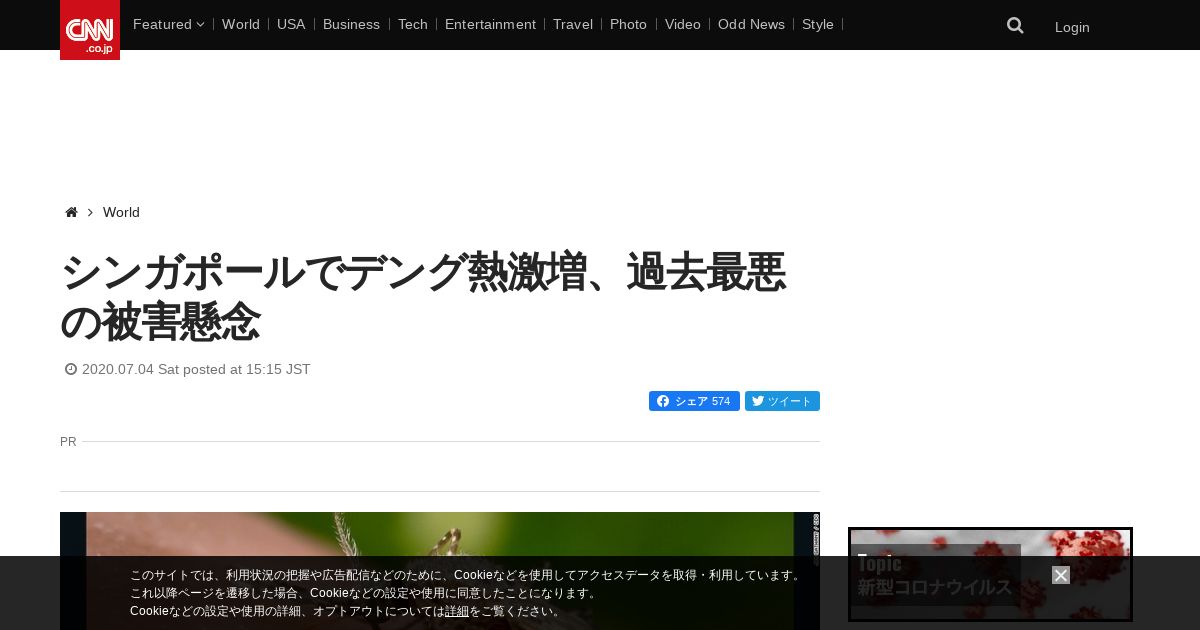Go to Business section
The height and width of the screenshot is (630, 1200).
click(351, 24)
